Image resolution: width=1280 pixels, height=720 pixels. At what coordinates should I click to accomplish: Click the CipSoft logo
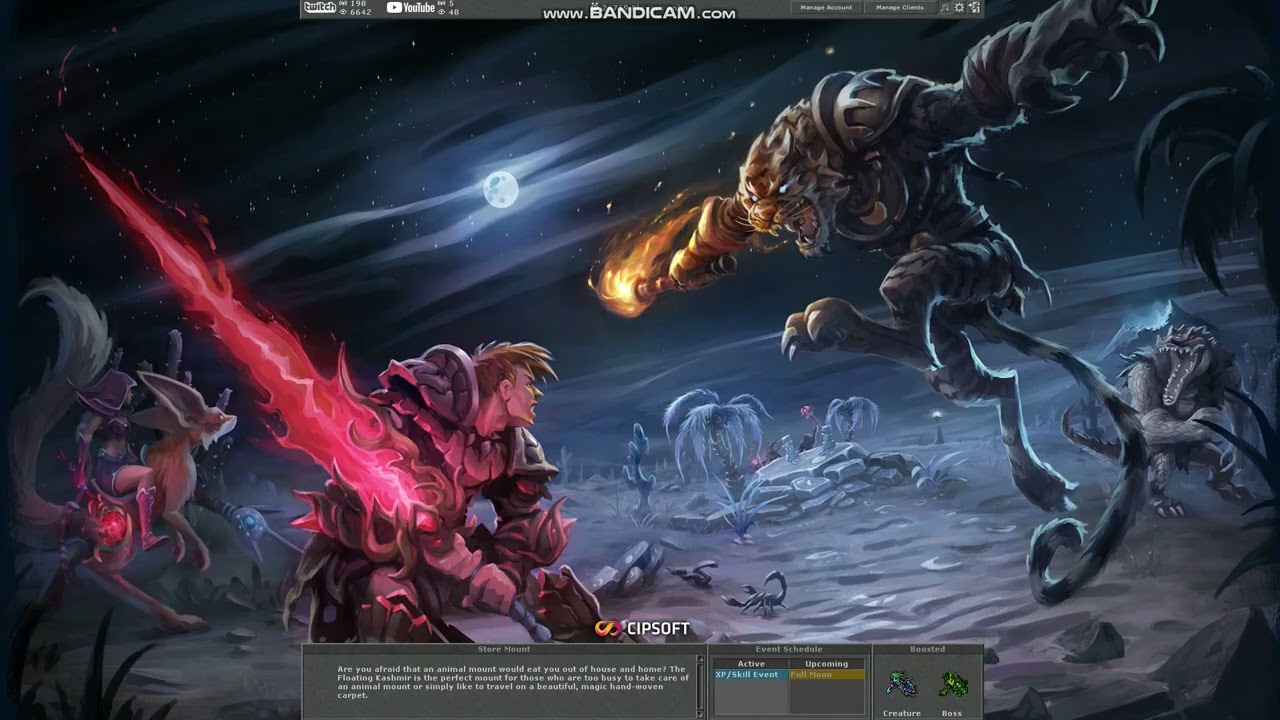[x=642, y=629]
